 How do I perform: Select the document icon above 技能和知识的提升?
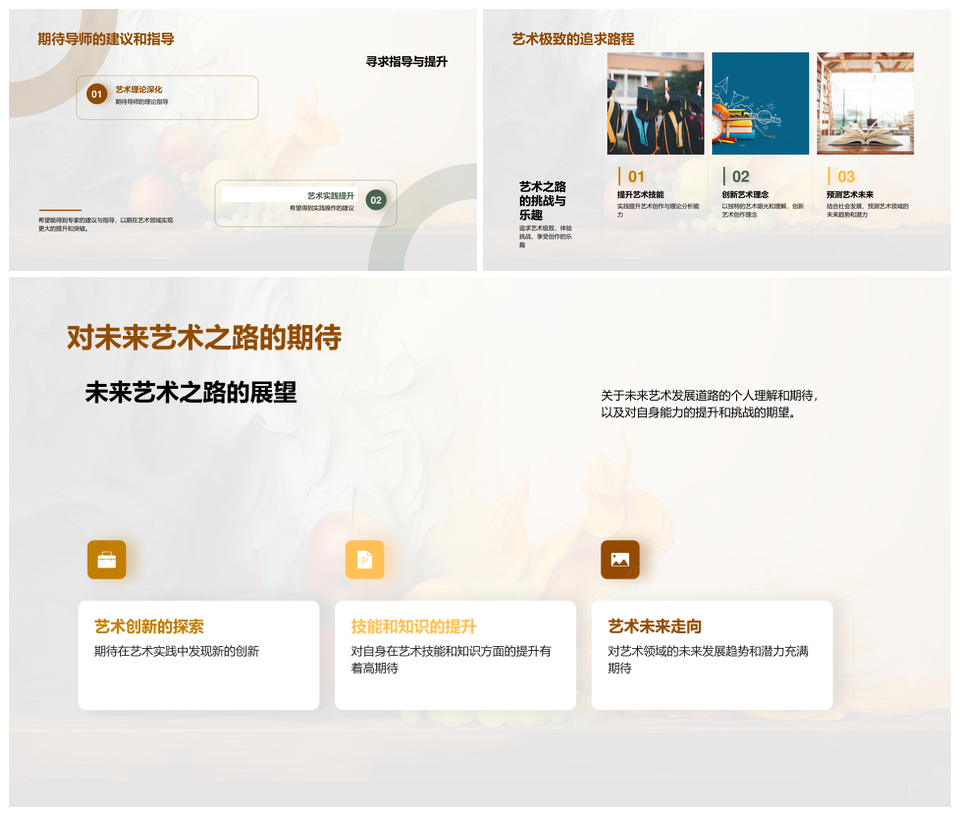(x=364, y=560)
